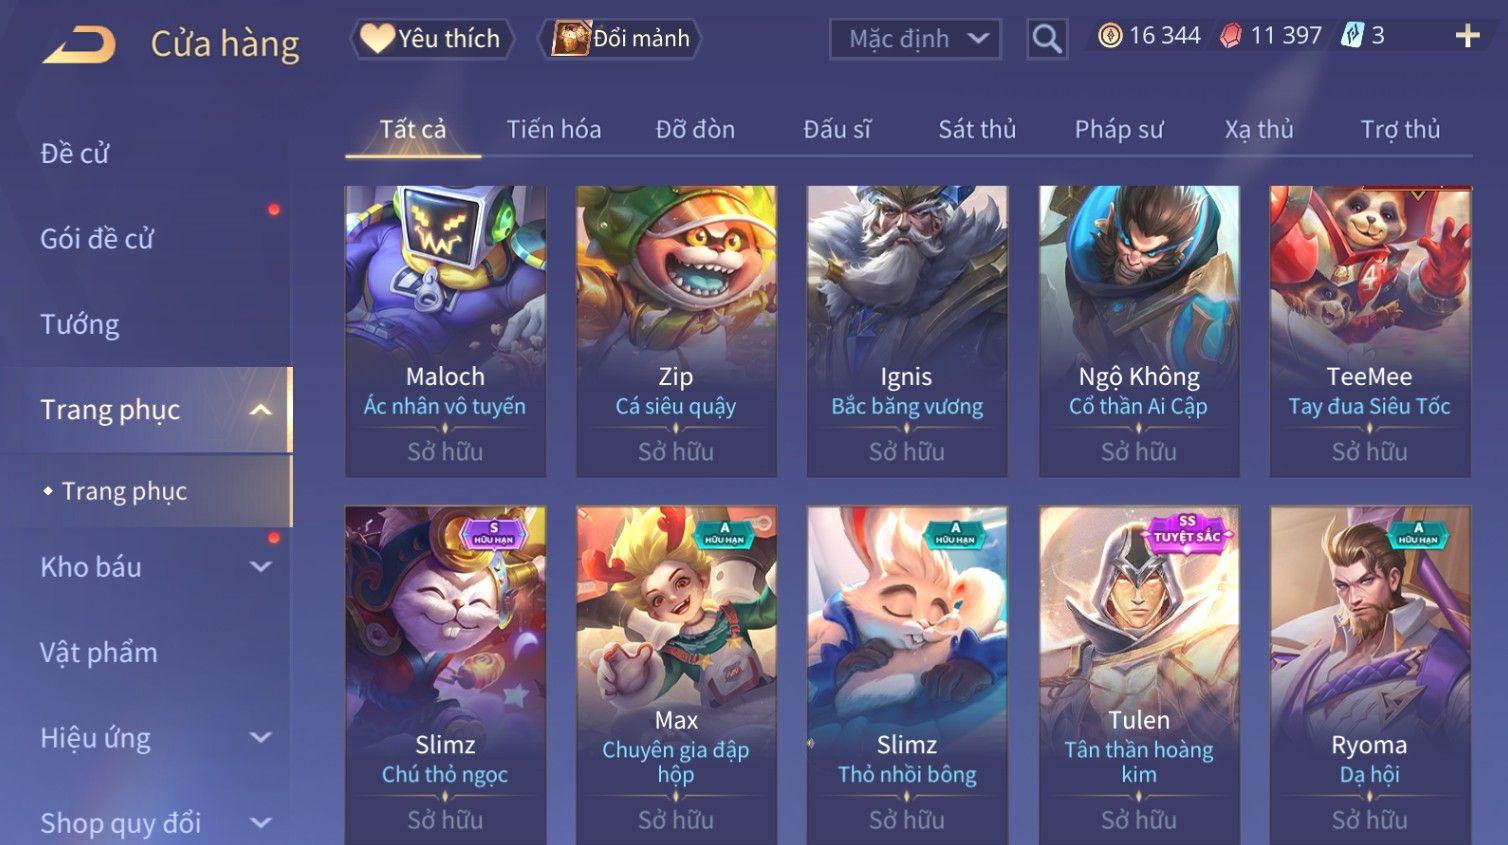Select the Tulen Tân thần hoàng kim skin
1508x845 pixels.
pyautogui.click(x=1139, y=675)
